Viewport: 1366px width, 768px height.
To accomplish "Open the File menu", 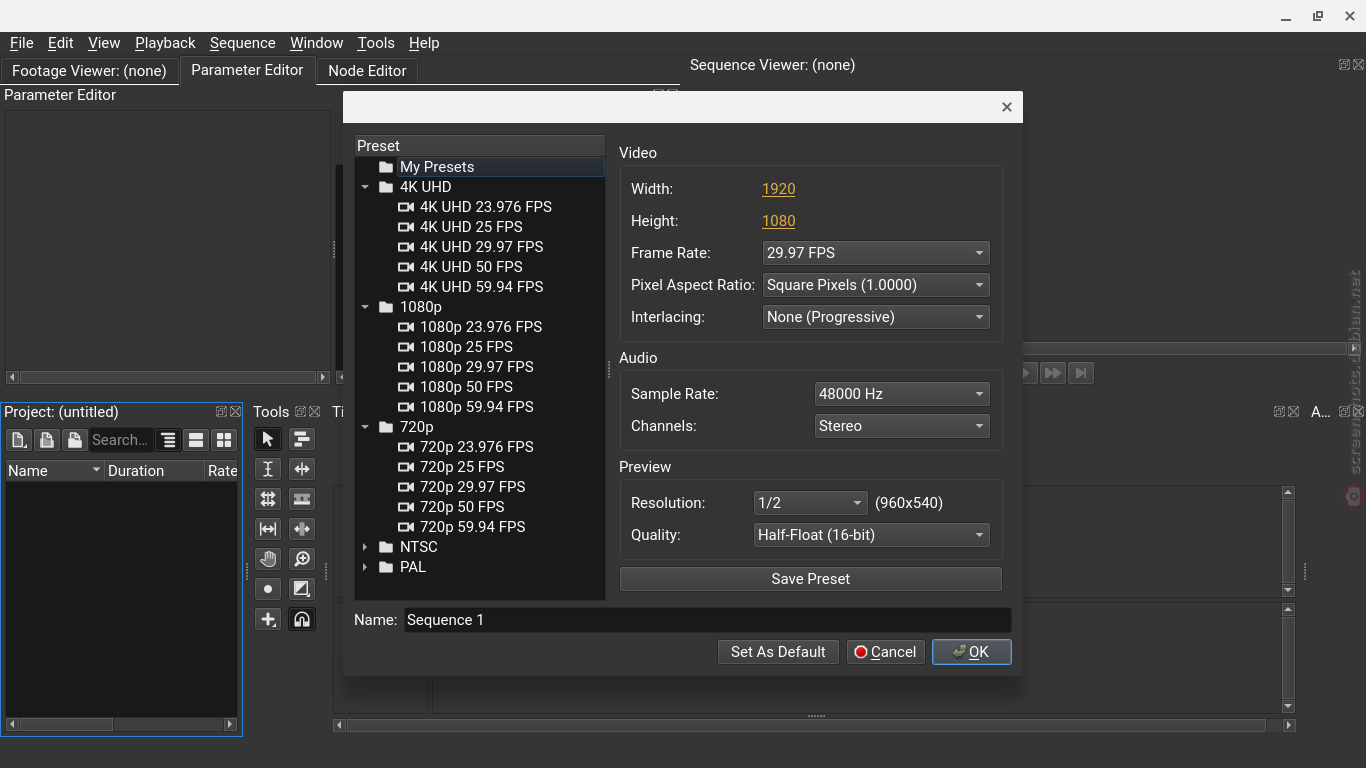I will (x=21, y=43).
